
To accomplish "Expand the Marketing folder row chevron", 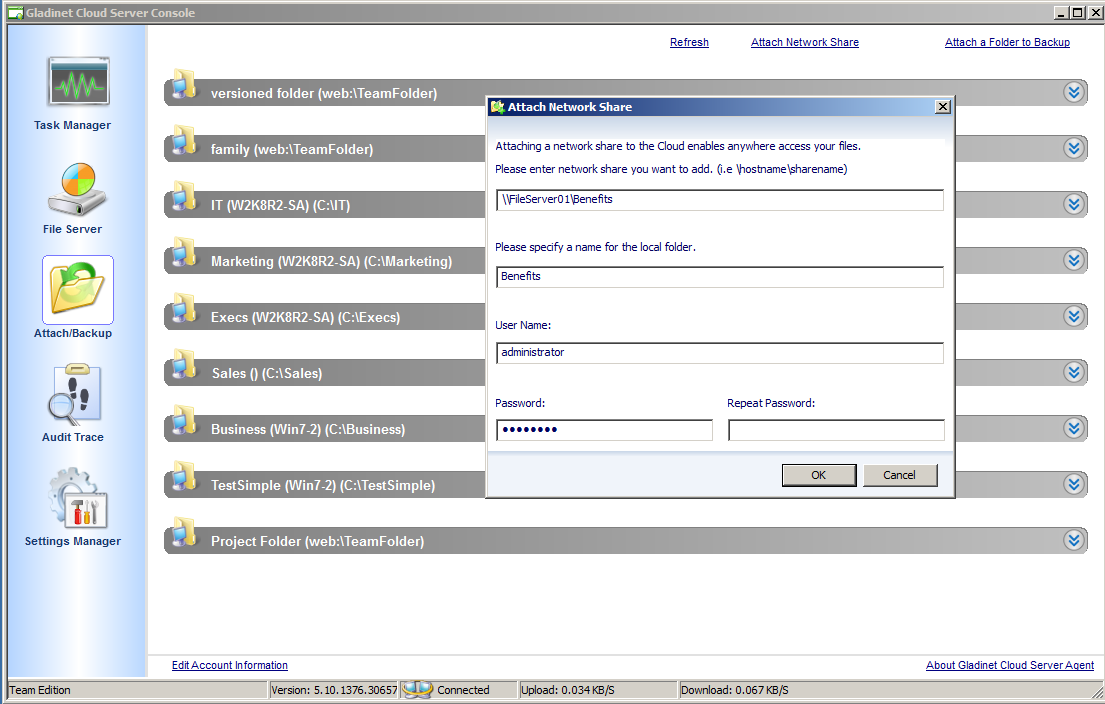I will tap(1074, 260).
